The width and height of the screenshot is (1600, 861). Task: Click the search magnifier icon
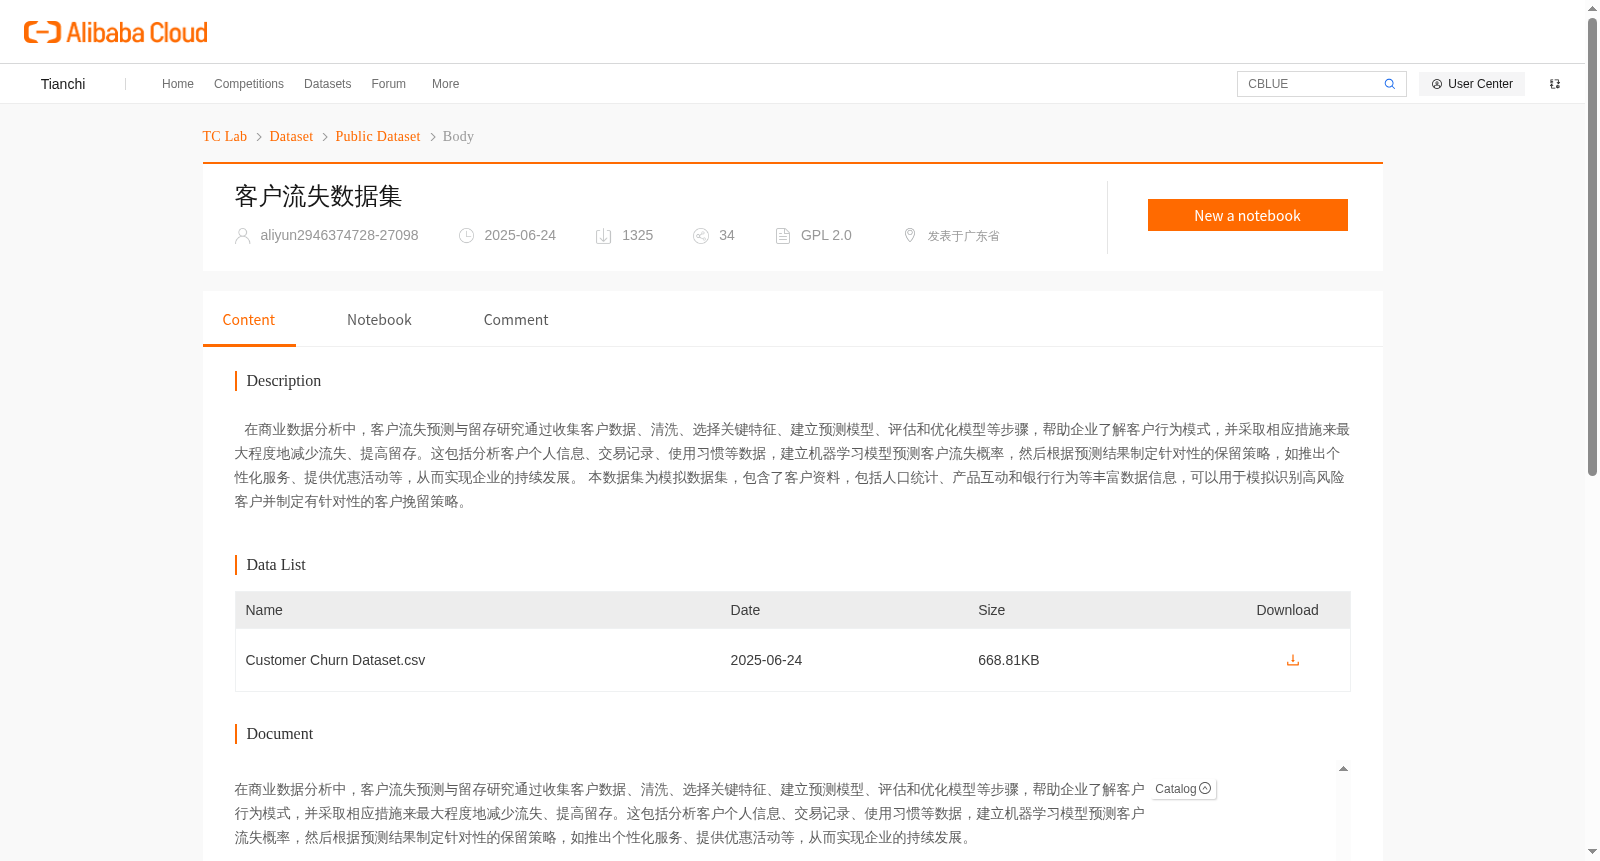point(1389,84)
